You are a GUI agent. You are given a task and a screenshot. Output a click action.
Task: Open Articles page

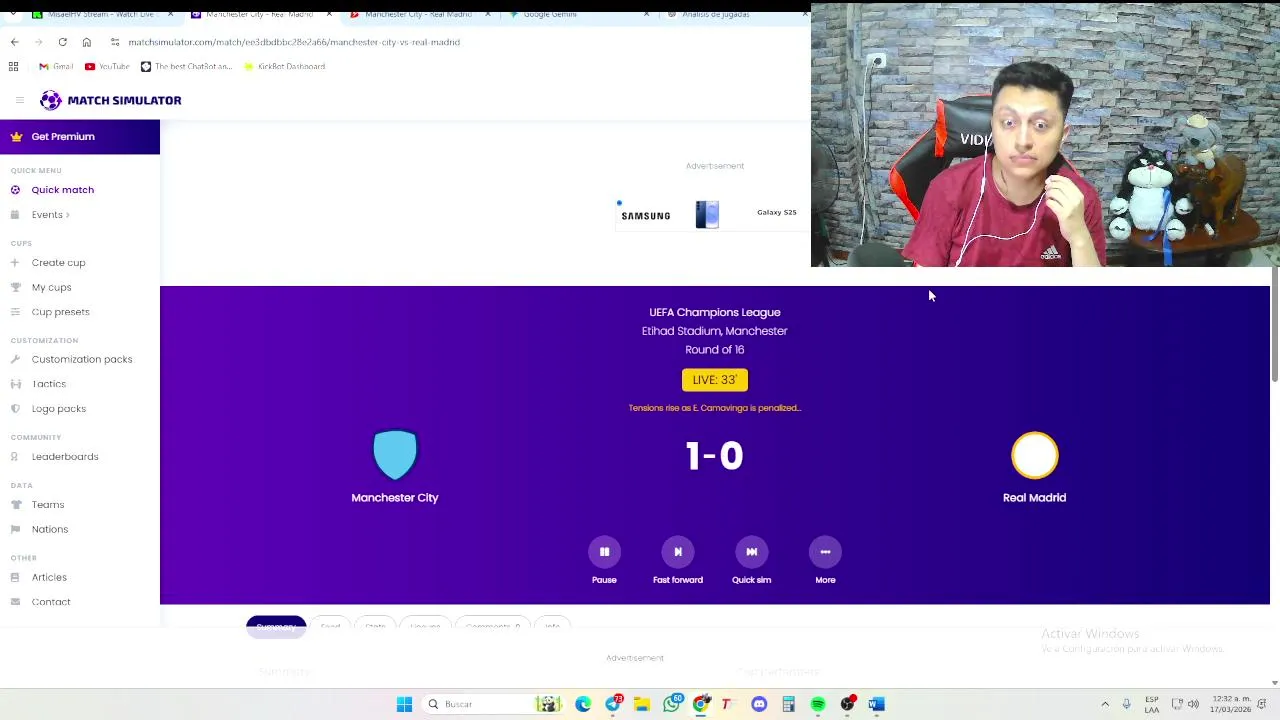[x=48, y=577]
